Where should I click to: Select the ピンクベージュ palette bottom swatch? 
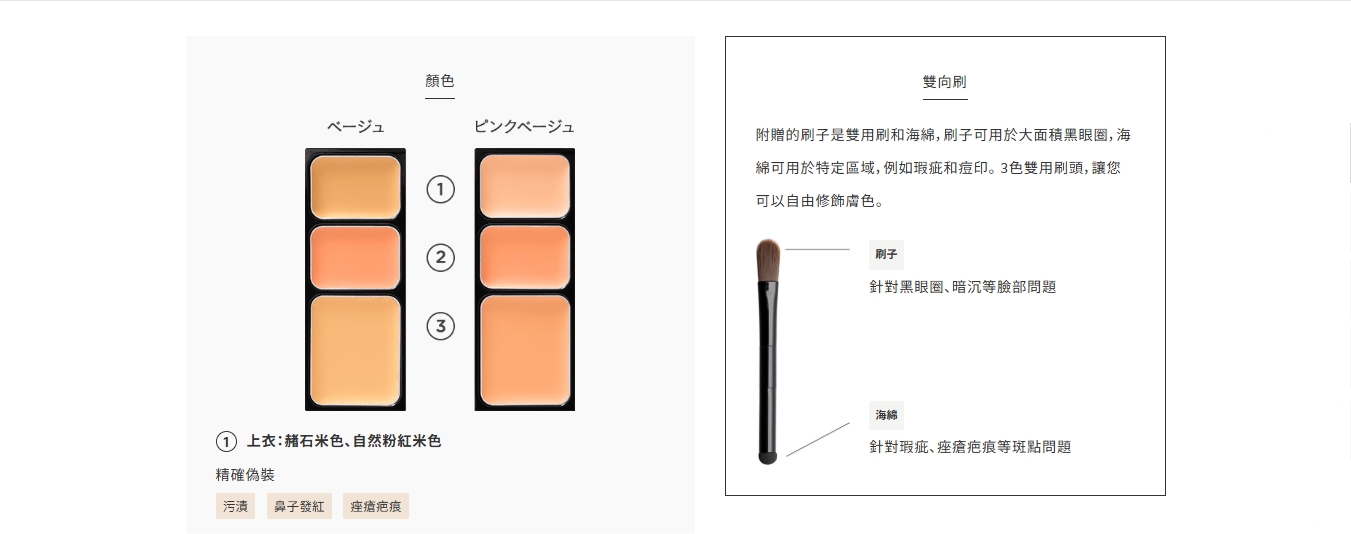click(525, 350)
